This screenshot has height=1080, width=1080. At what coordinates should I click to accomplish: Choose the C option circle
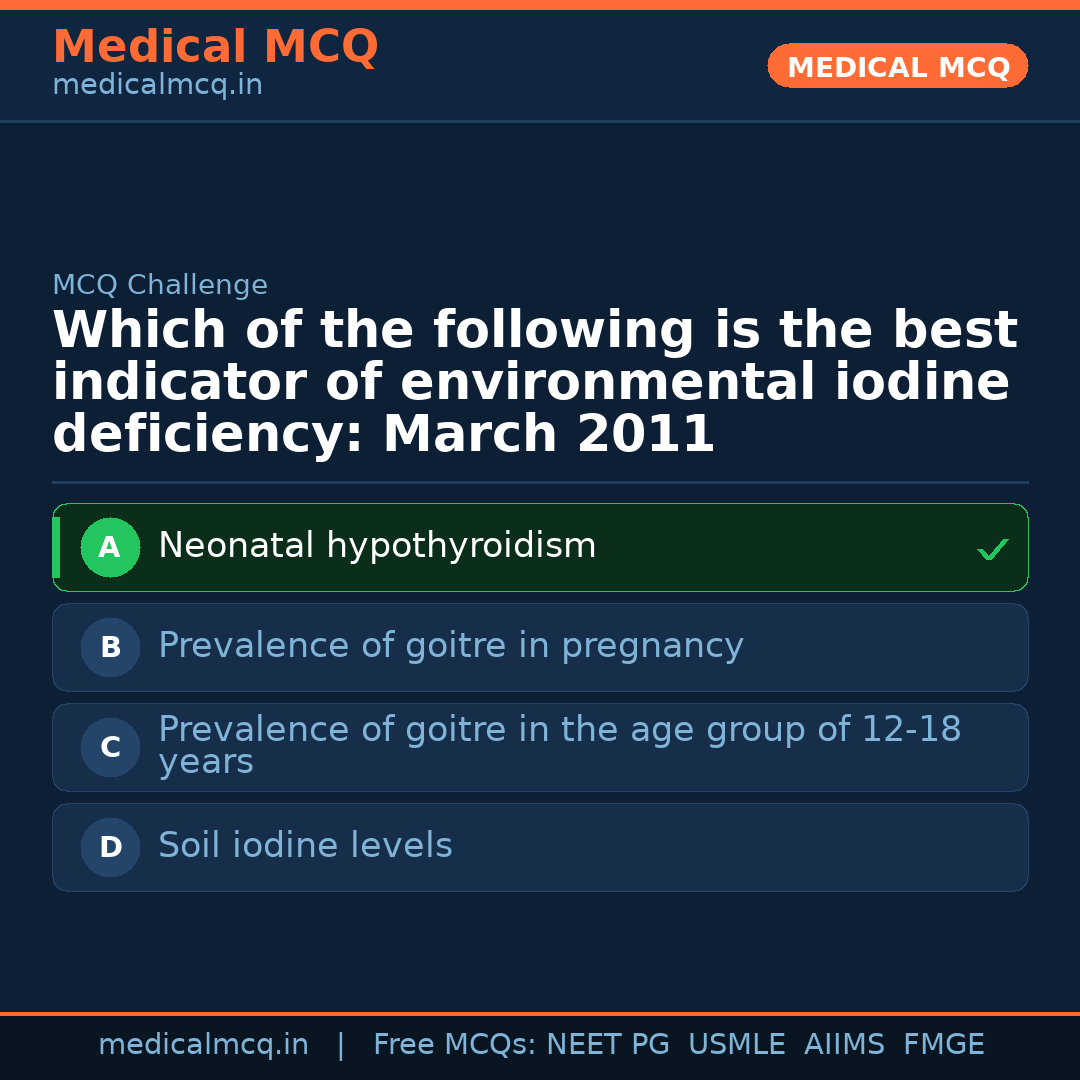(110, 748)
